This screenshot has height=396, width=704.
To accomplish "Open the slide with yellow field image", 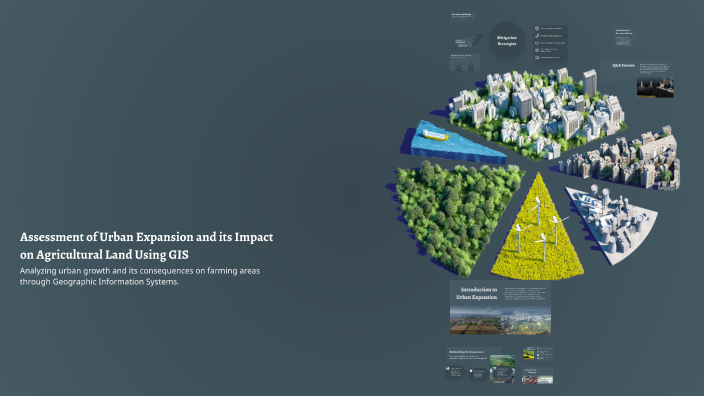I will click(x=537, y=353).
